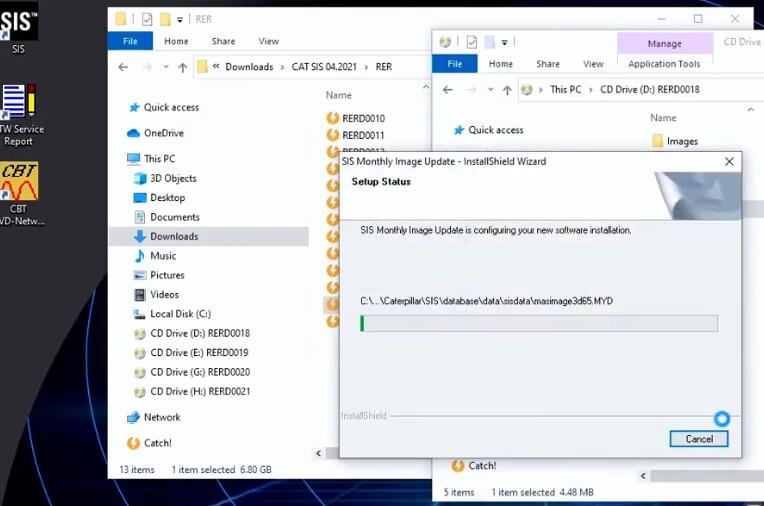The image size is (764, 506).
Task: Open CD Drive (D:) RERD0018 in sidebar
Action: coord(200,333)
